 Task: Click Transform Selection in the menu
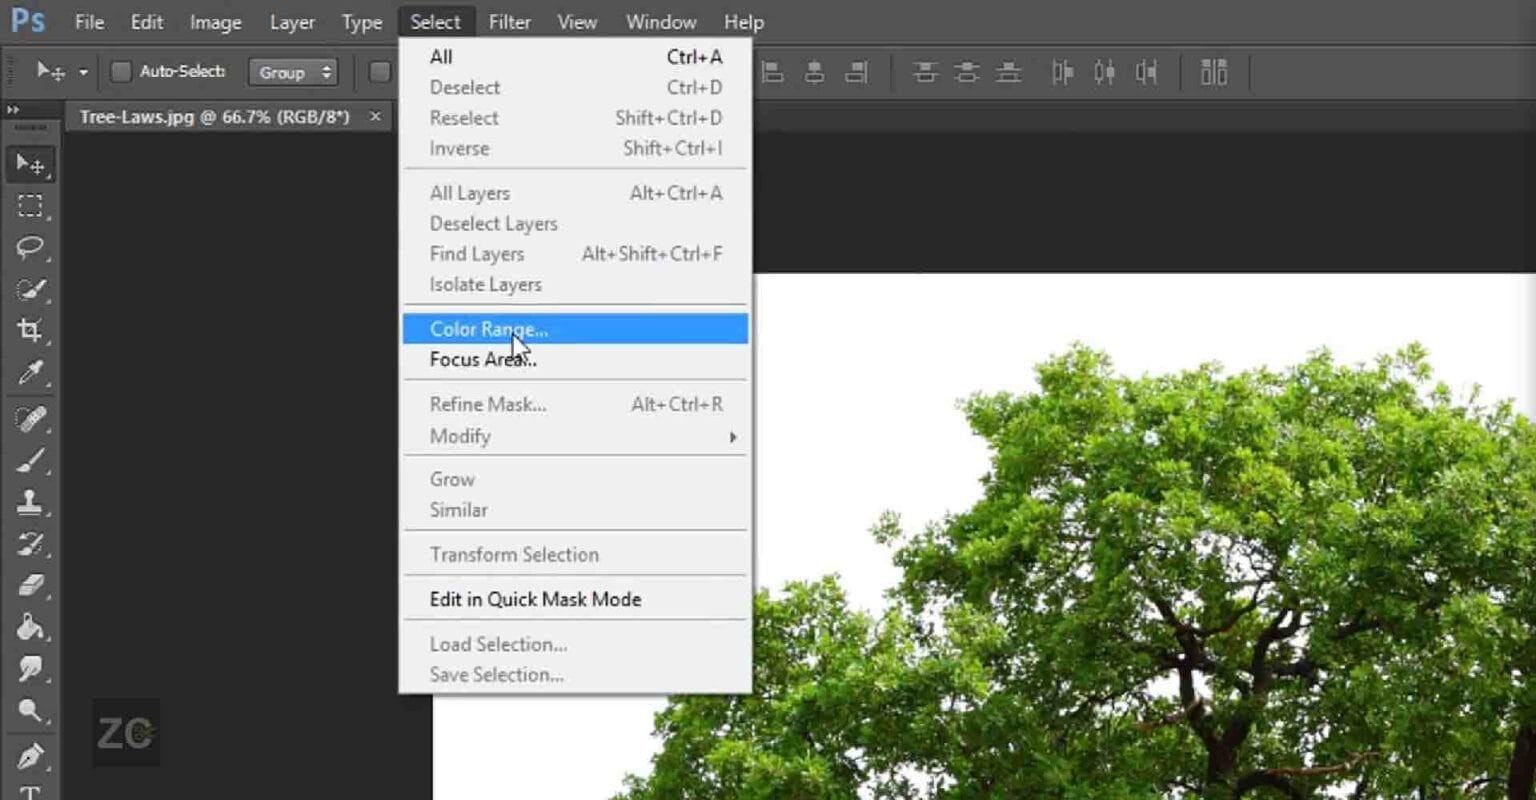[x=515, y=554]
